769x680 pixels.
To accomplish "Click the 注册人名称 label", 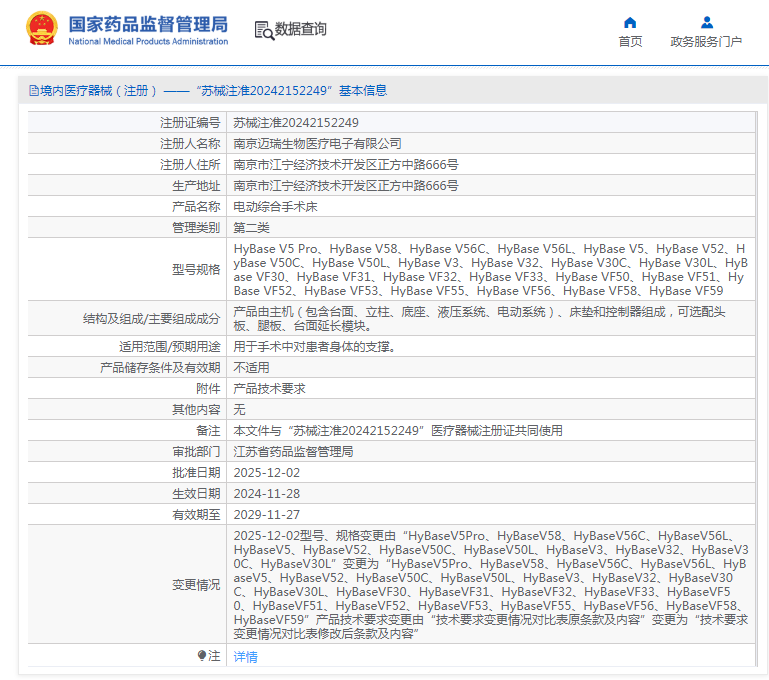I will (190, 144).
